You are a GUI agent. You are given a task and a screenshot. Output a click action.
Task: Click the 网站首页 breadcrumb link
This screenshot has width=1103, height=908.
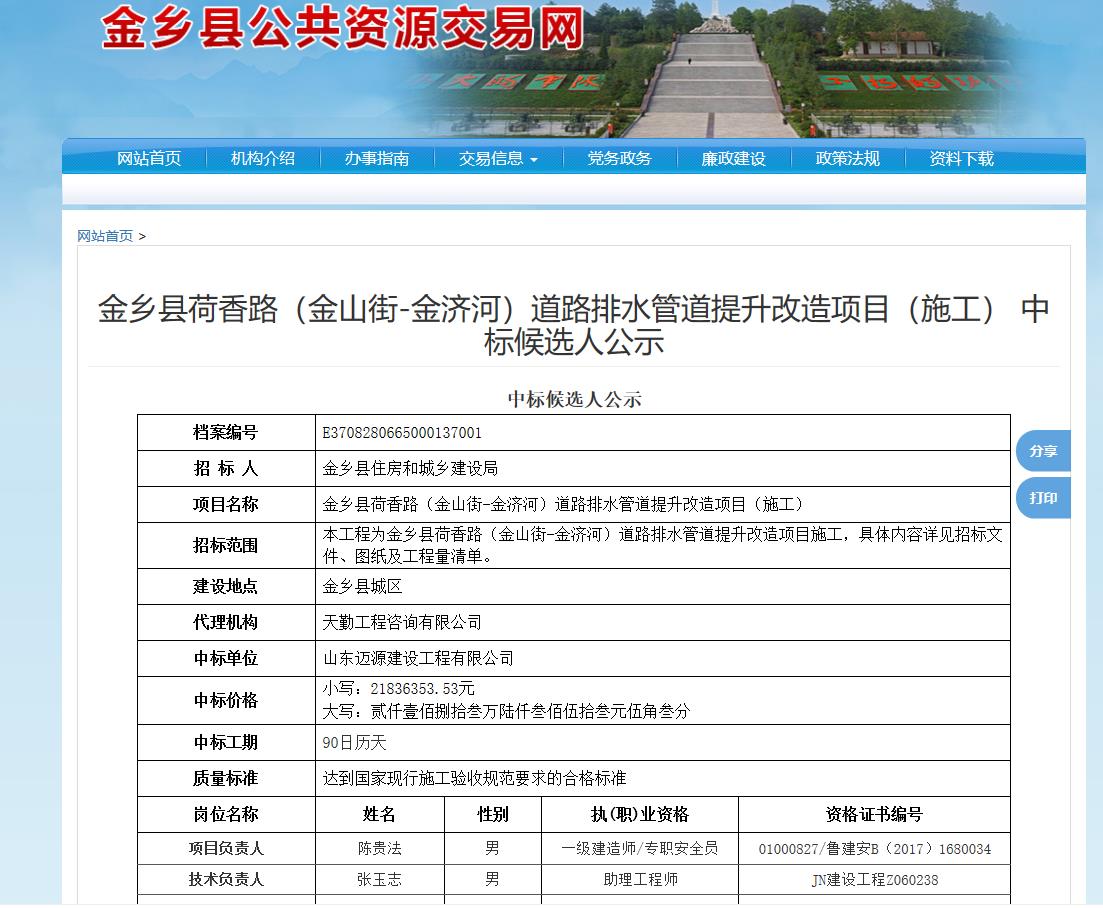[105, 236]
